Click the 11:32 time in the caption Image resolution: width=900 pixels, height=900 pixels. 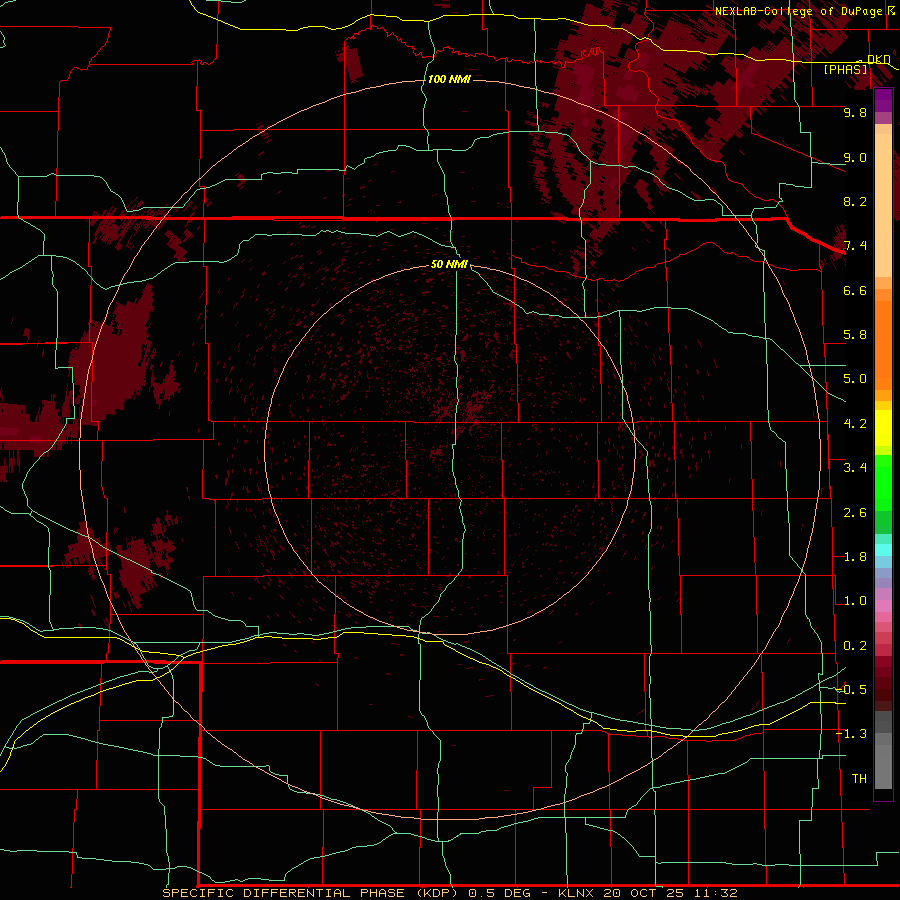[717, 893]
